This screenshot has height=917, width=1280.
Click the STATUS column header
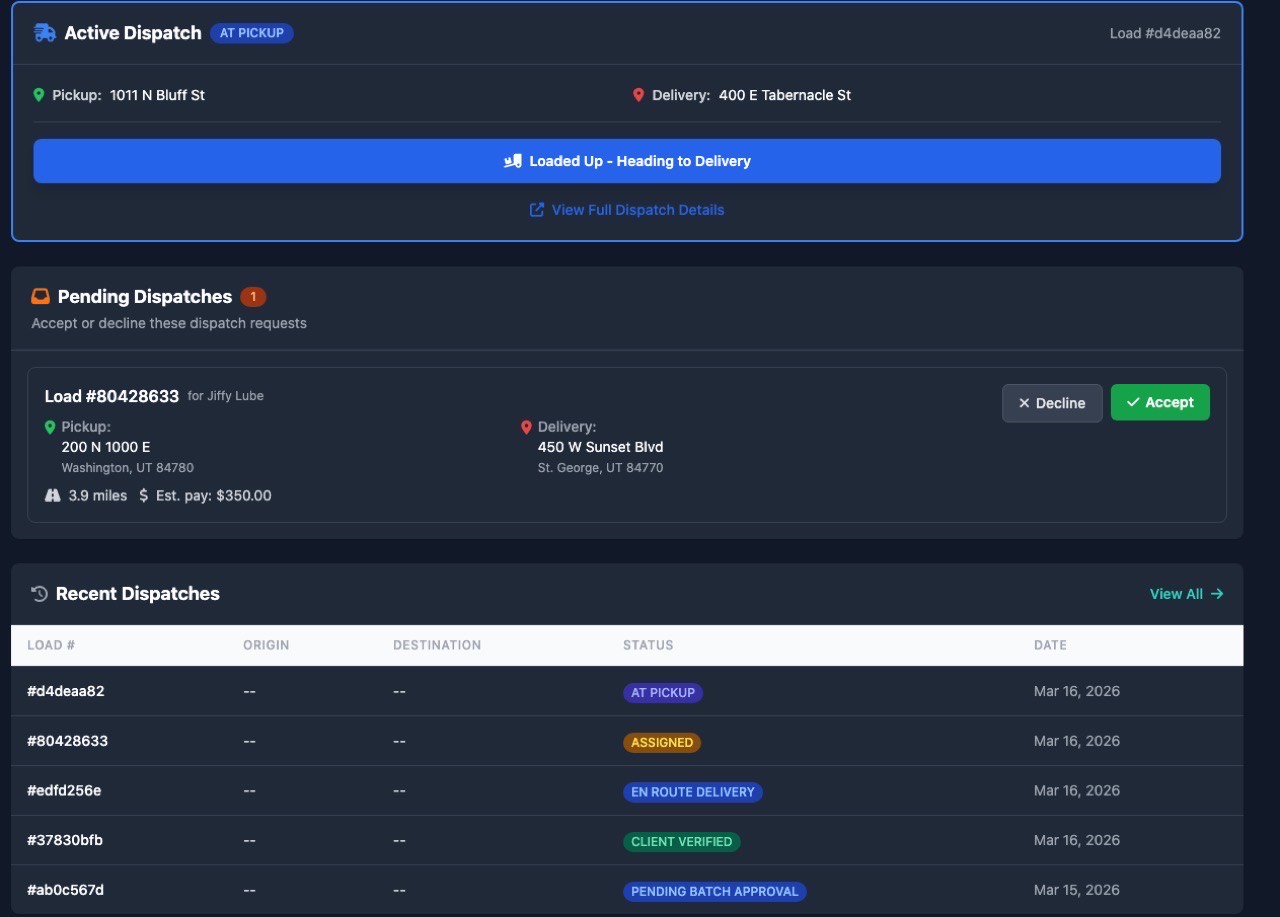[x=648, y=645]
